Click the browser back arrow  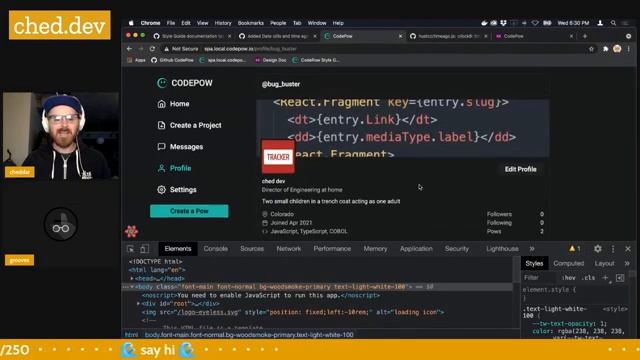pyautogui.click(x=130, y=49)
